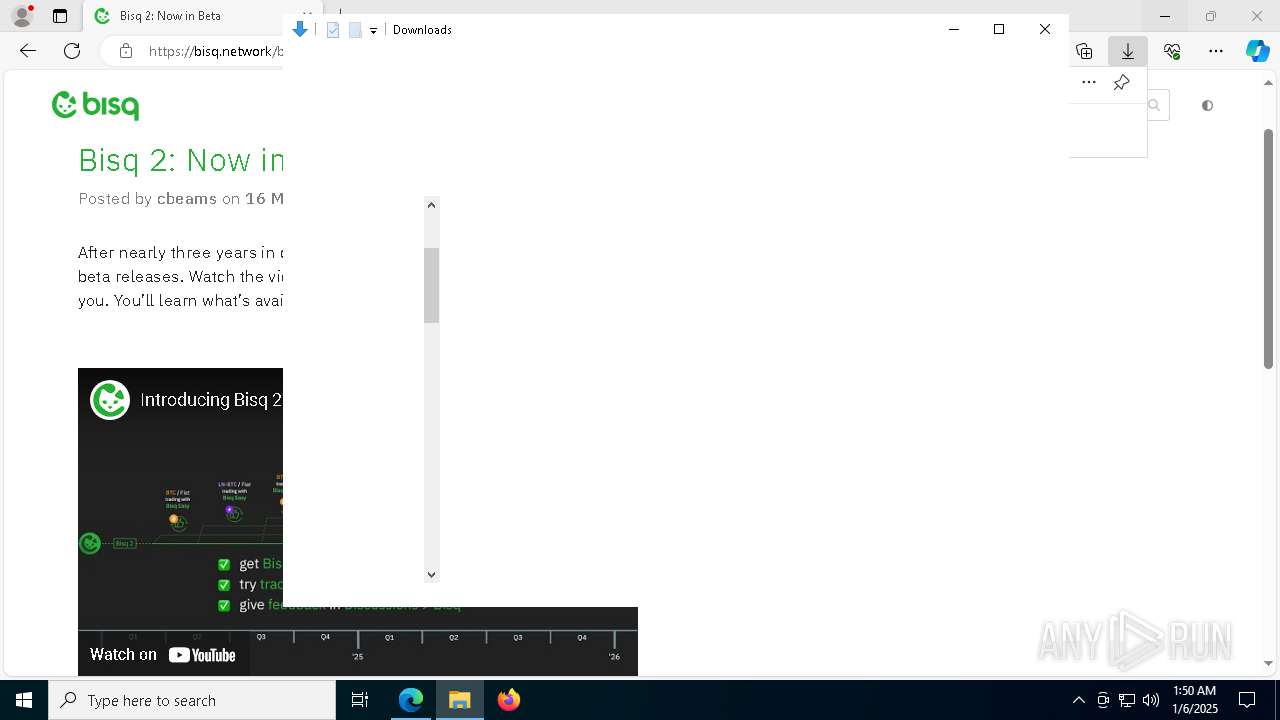
Task: Click the Downloads folder title bar icon
Action: point(300,30)
